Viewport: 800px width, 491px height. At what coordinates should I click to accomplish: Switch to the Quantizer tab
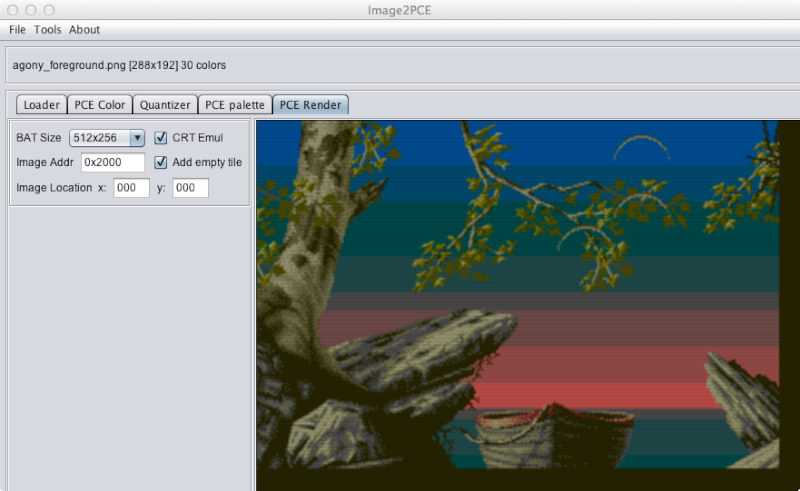tap(165, 105)
